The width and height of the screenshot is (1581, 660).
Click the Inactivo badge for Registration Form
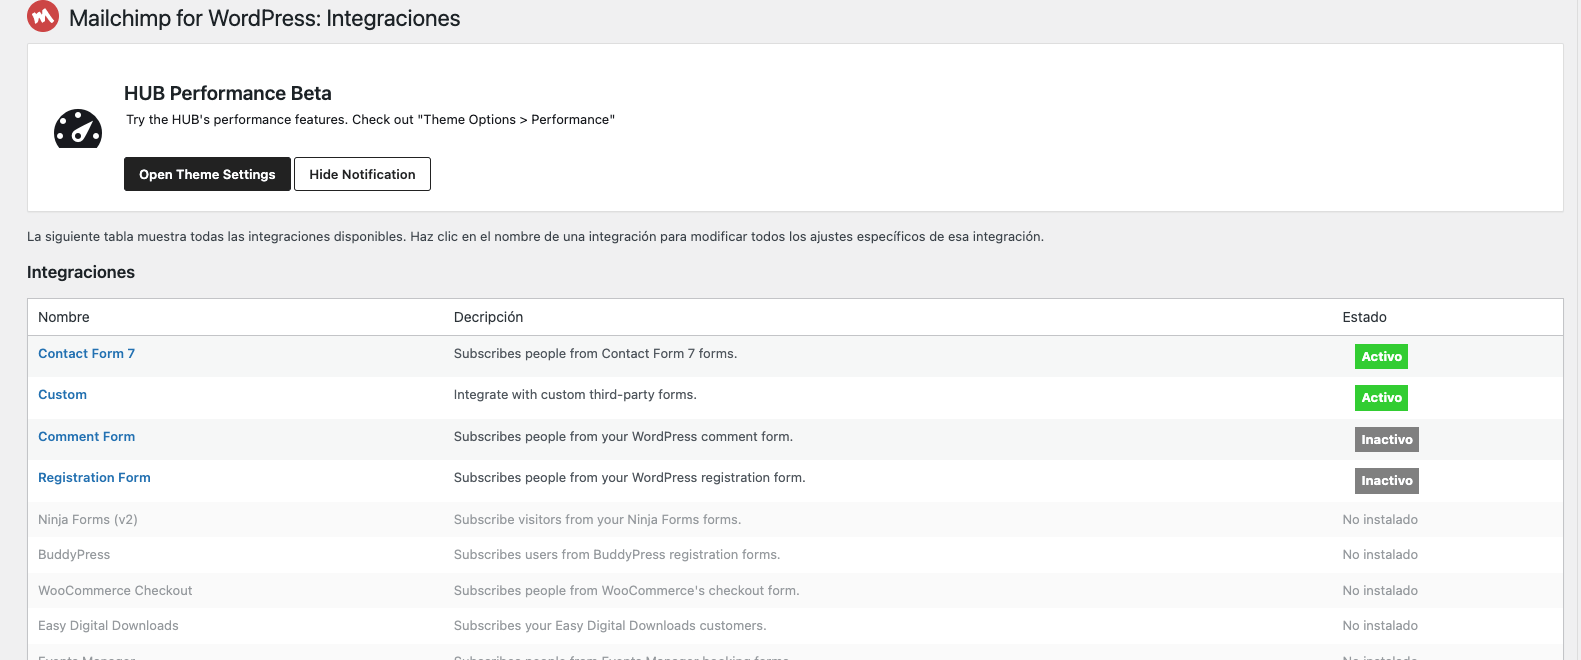click(x=1386, y=481)
